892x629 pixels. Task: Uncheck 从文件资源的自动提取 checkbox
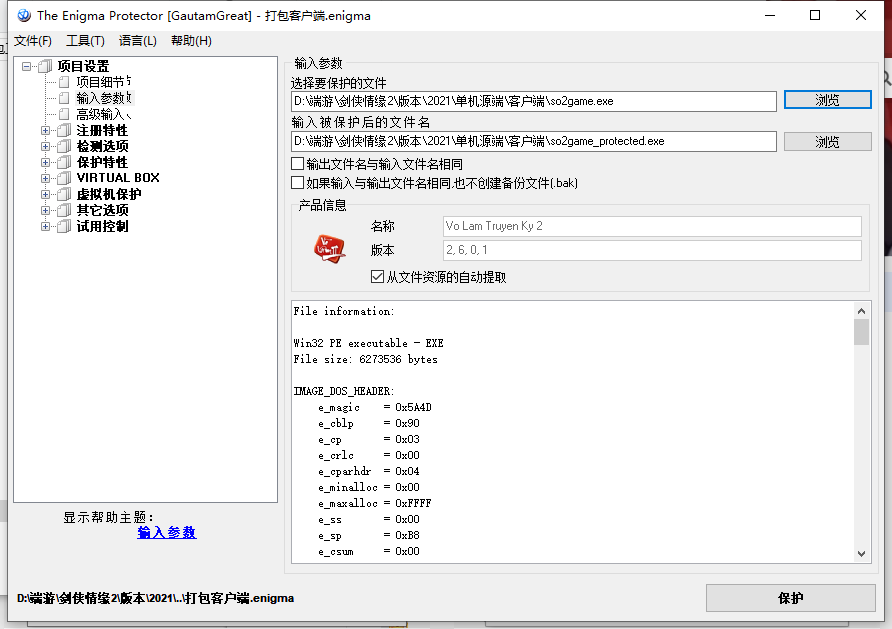click(377, 276)
